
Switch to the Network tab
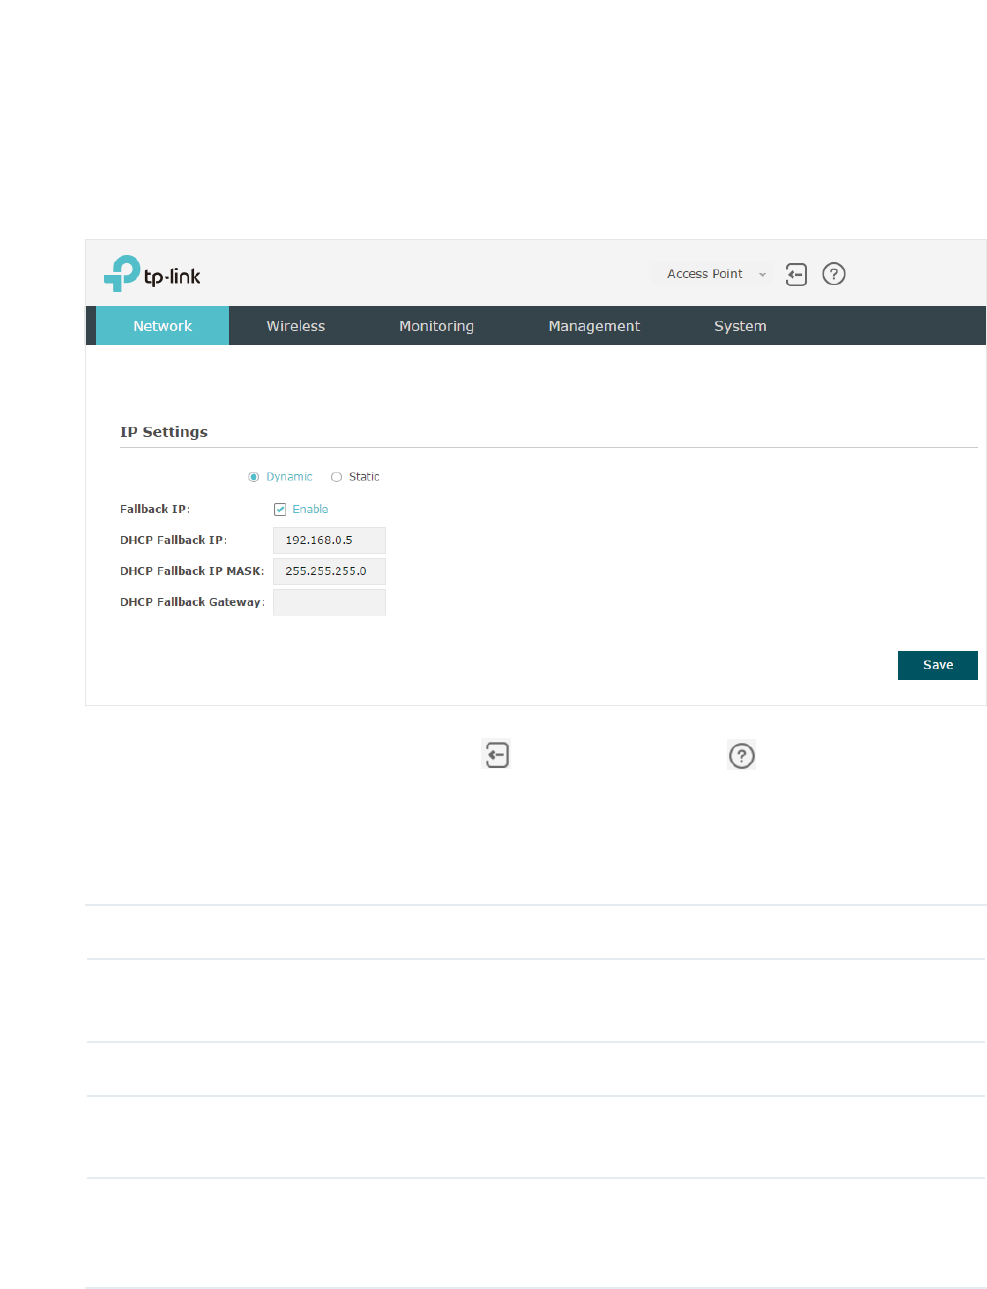point(162,326)
